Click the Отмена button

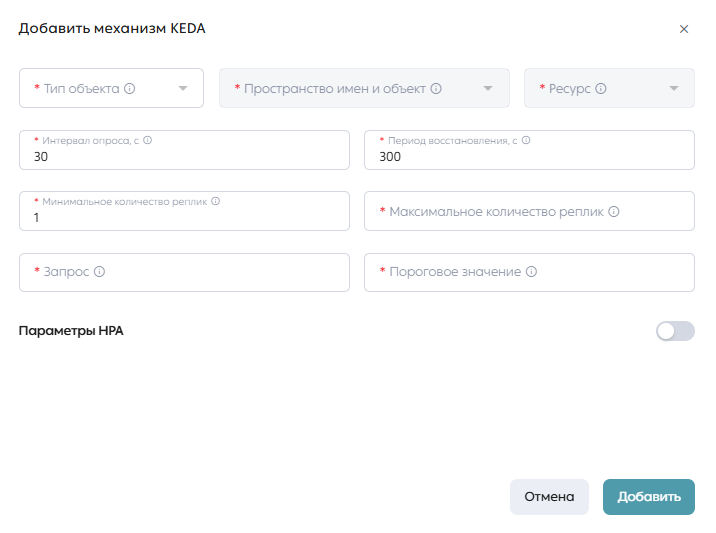549,497
